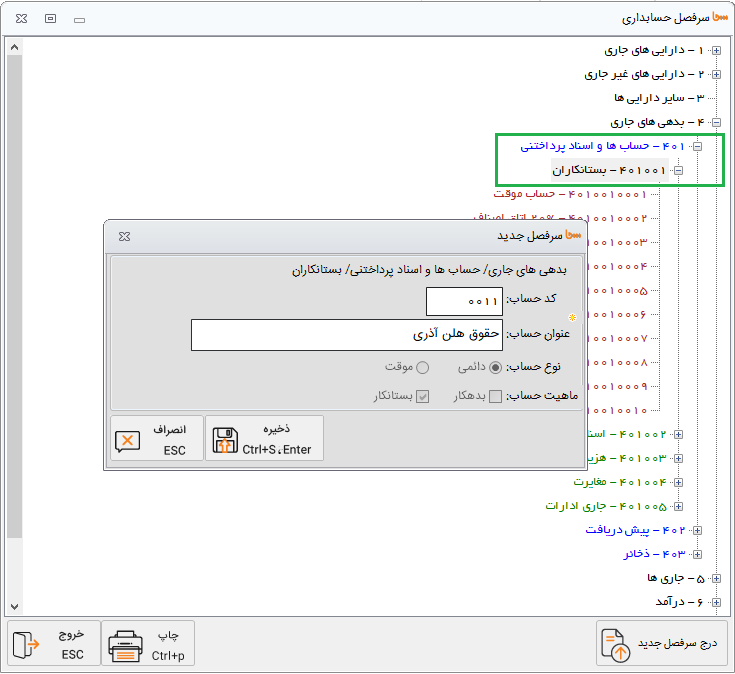Expand node ۴۰۱۰۰۵ جاری ادارات
Screen dimensions: 735x674
coord(678,507)
